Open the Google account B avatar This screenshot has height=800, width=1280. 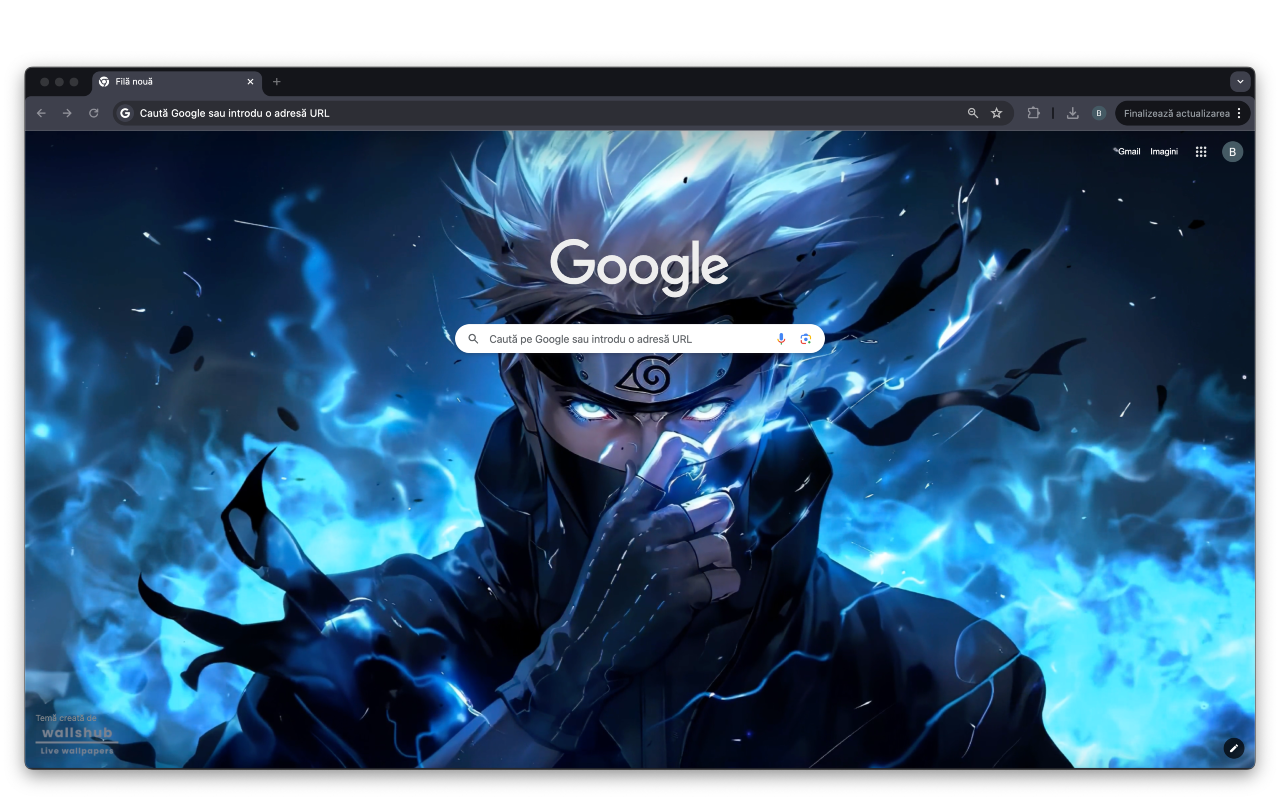[1233, 152]
